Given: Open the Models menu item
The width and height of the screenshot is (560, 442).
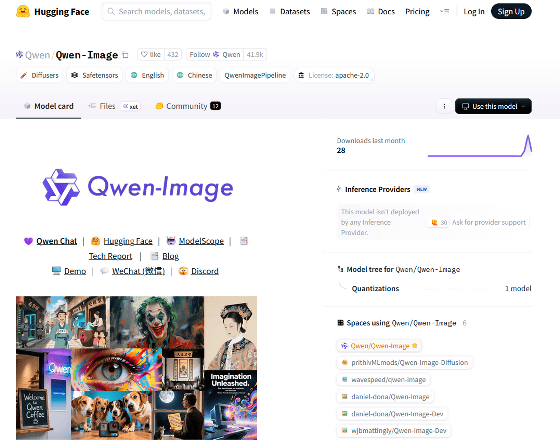Looking at the screenshot, I should click(240, 11).
